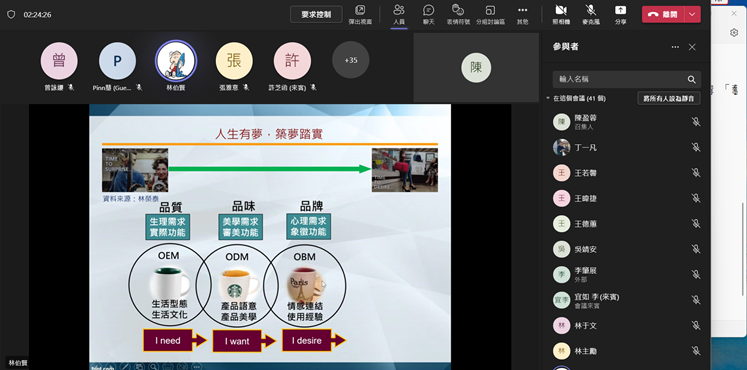Image resolution: width=747 pixels, height=370 pixels.
Task: Select the 人員 people tab
Action: [x=399, y=15]
